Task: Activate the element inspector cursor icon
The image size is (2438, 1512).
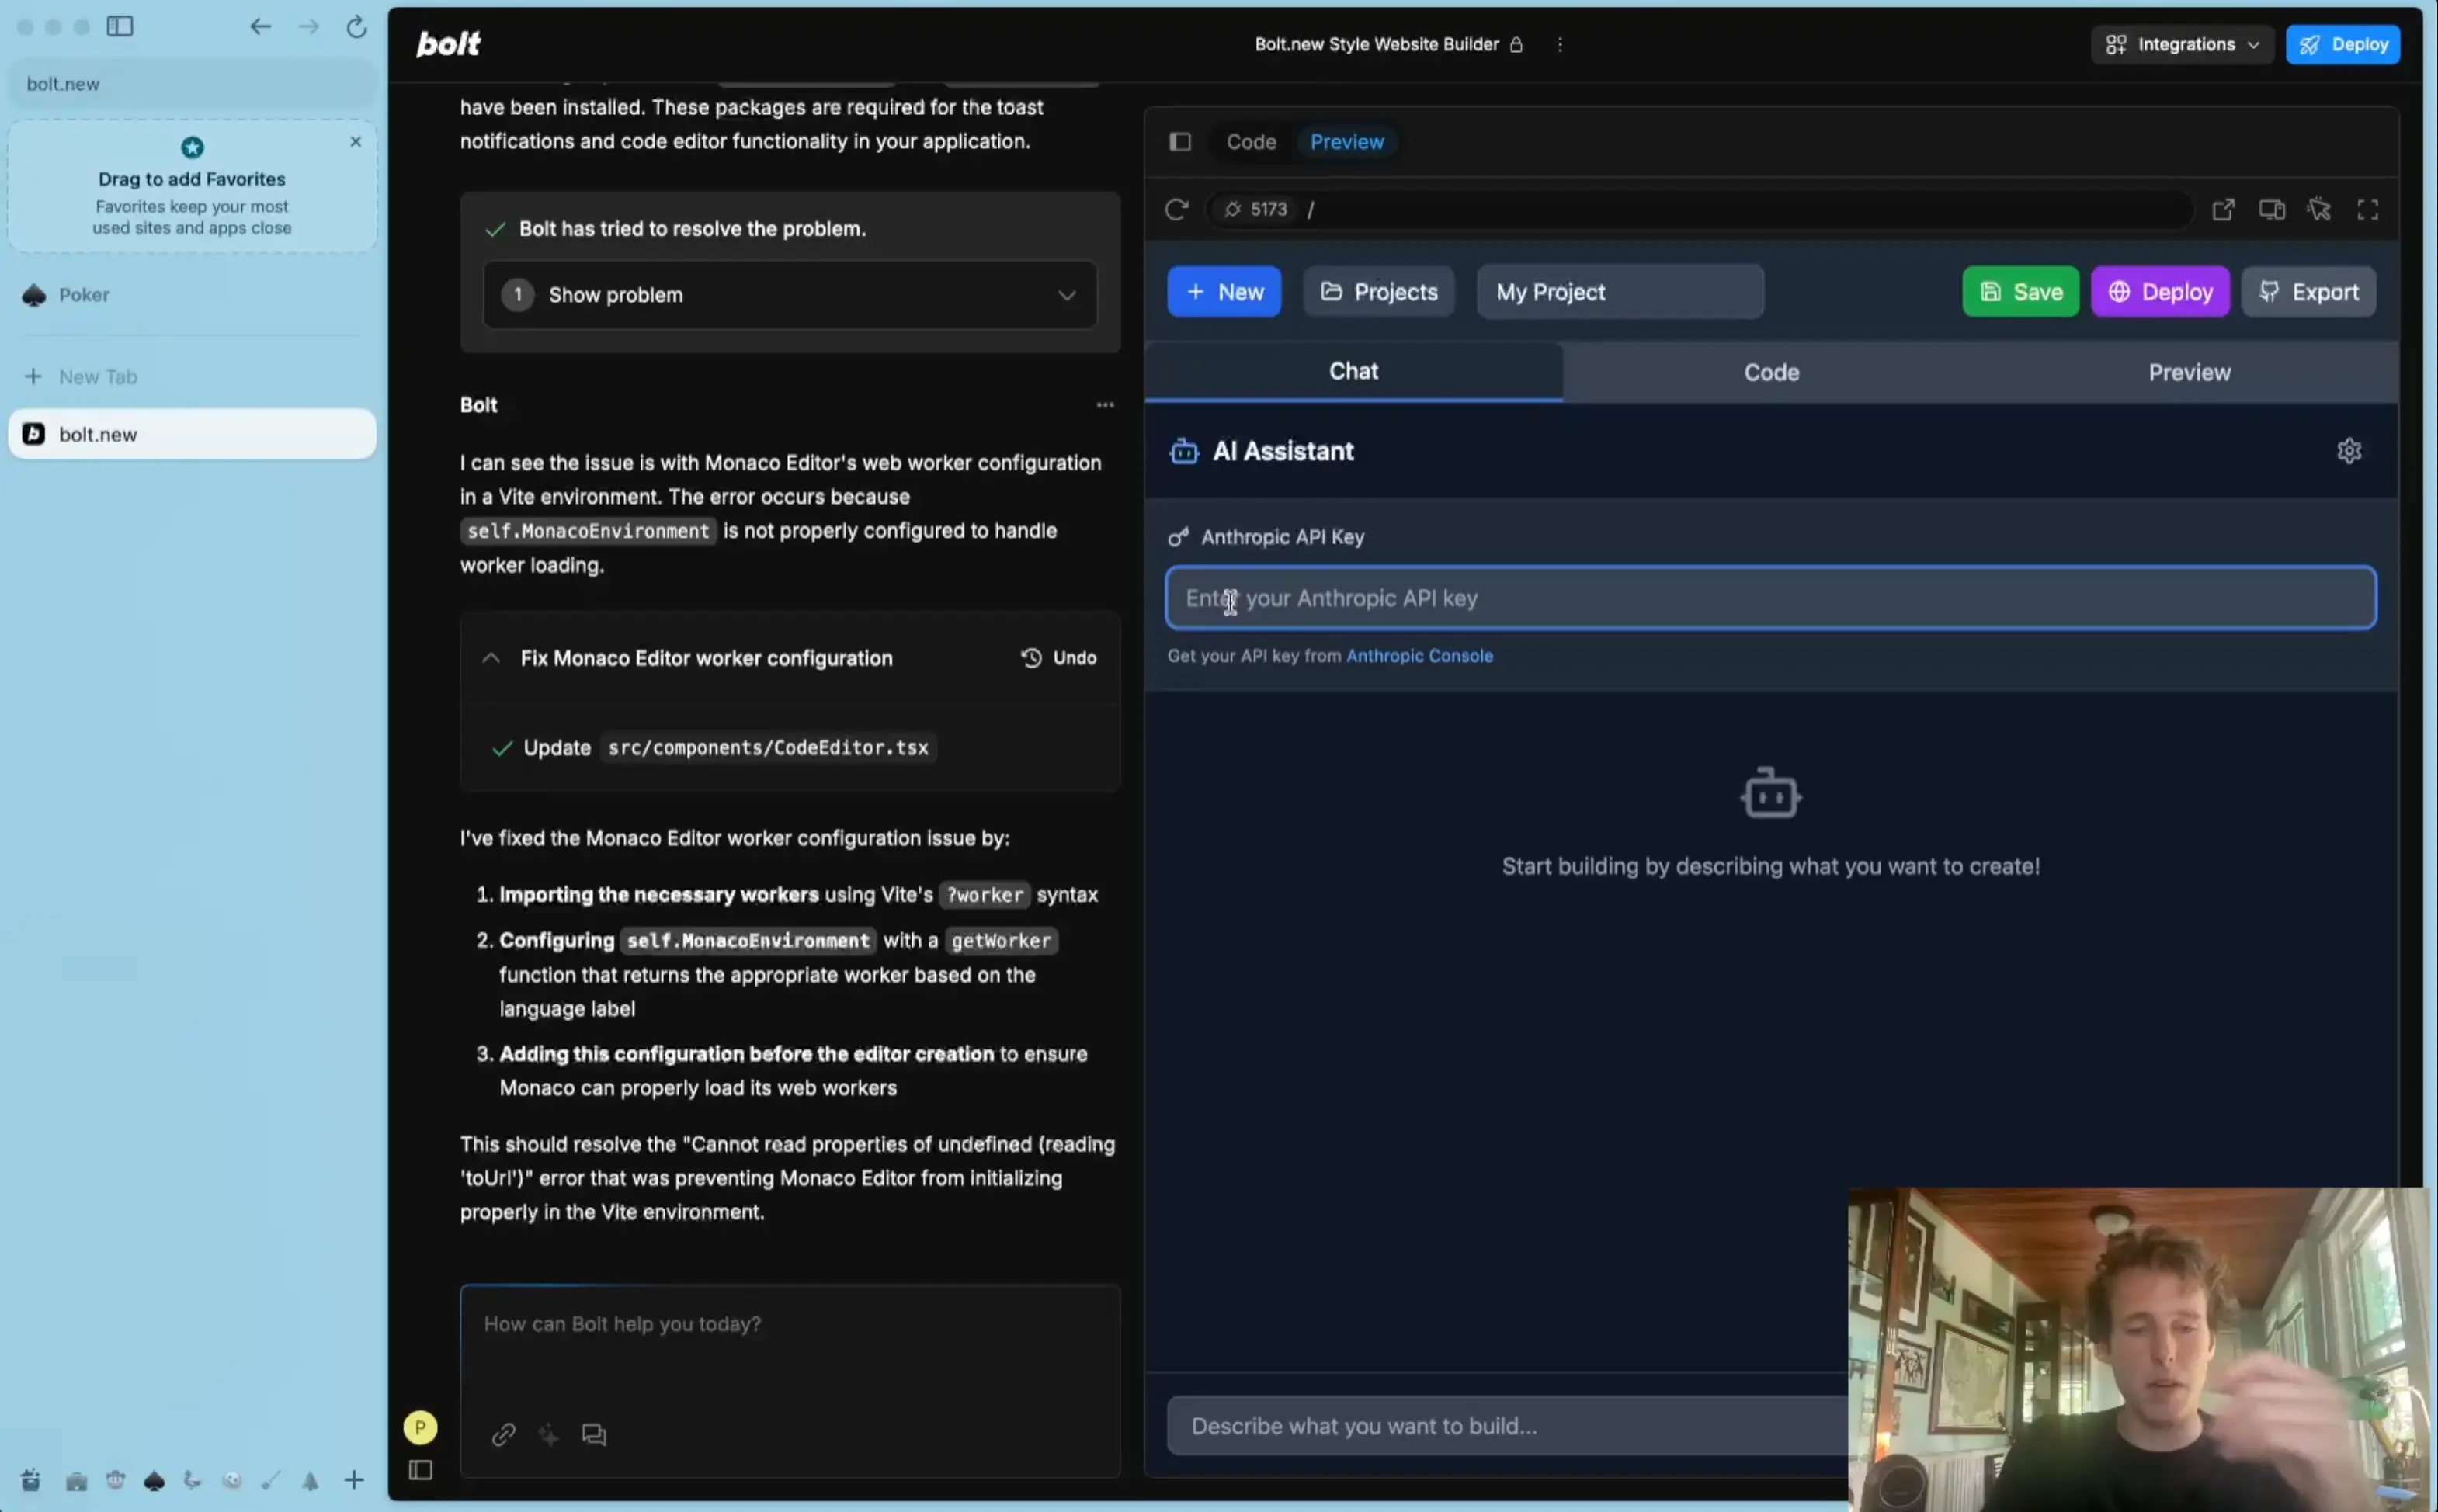Action: coord(2319,209)
